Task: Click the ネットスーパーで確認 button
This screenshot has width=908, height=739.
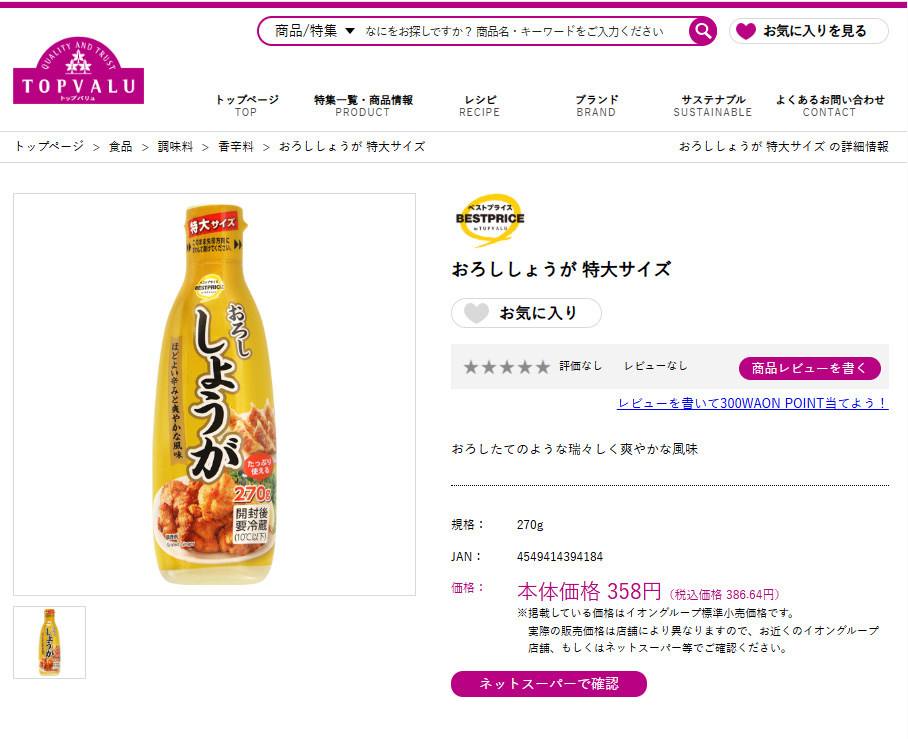Action: click(548, 684)
